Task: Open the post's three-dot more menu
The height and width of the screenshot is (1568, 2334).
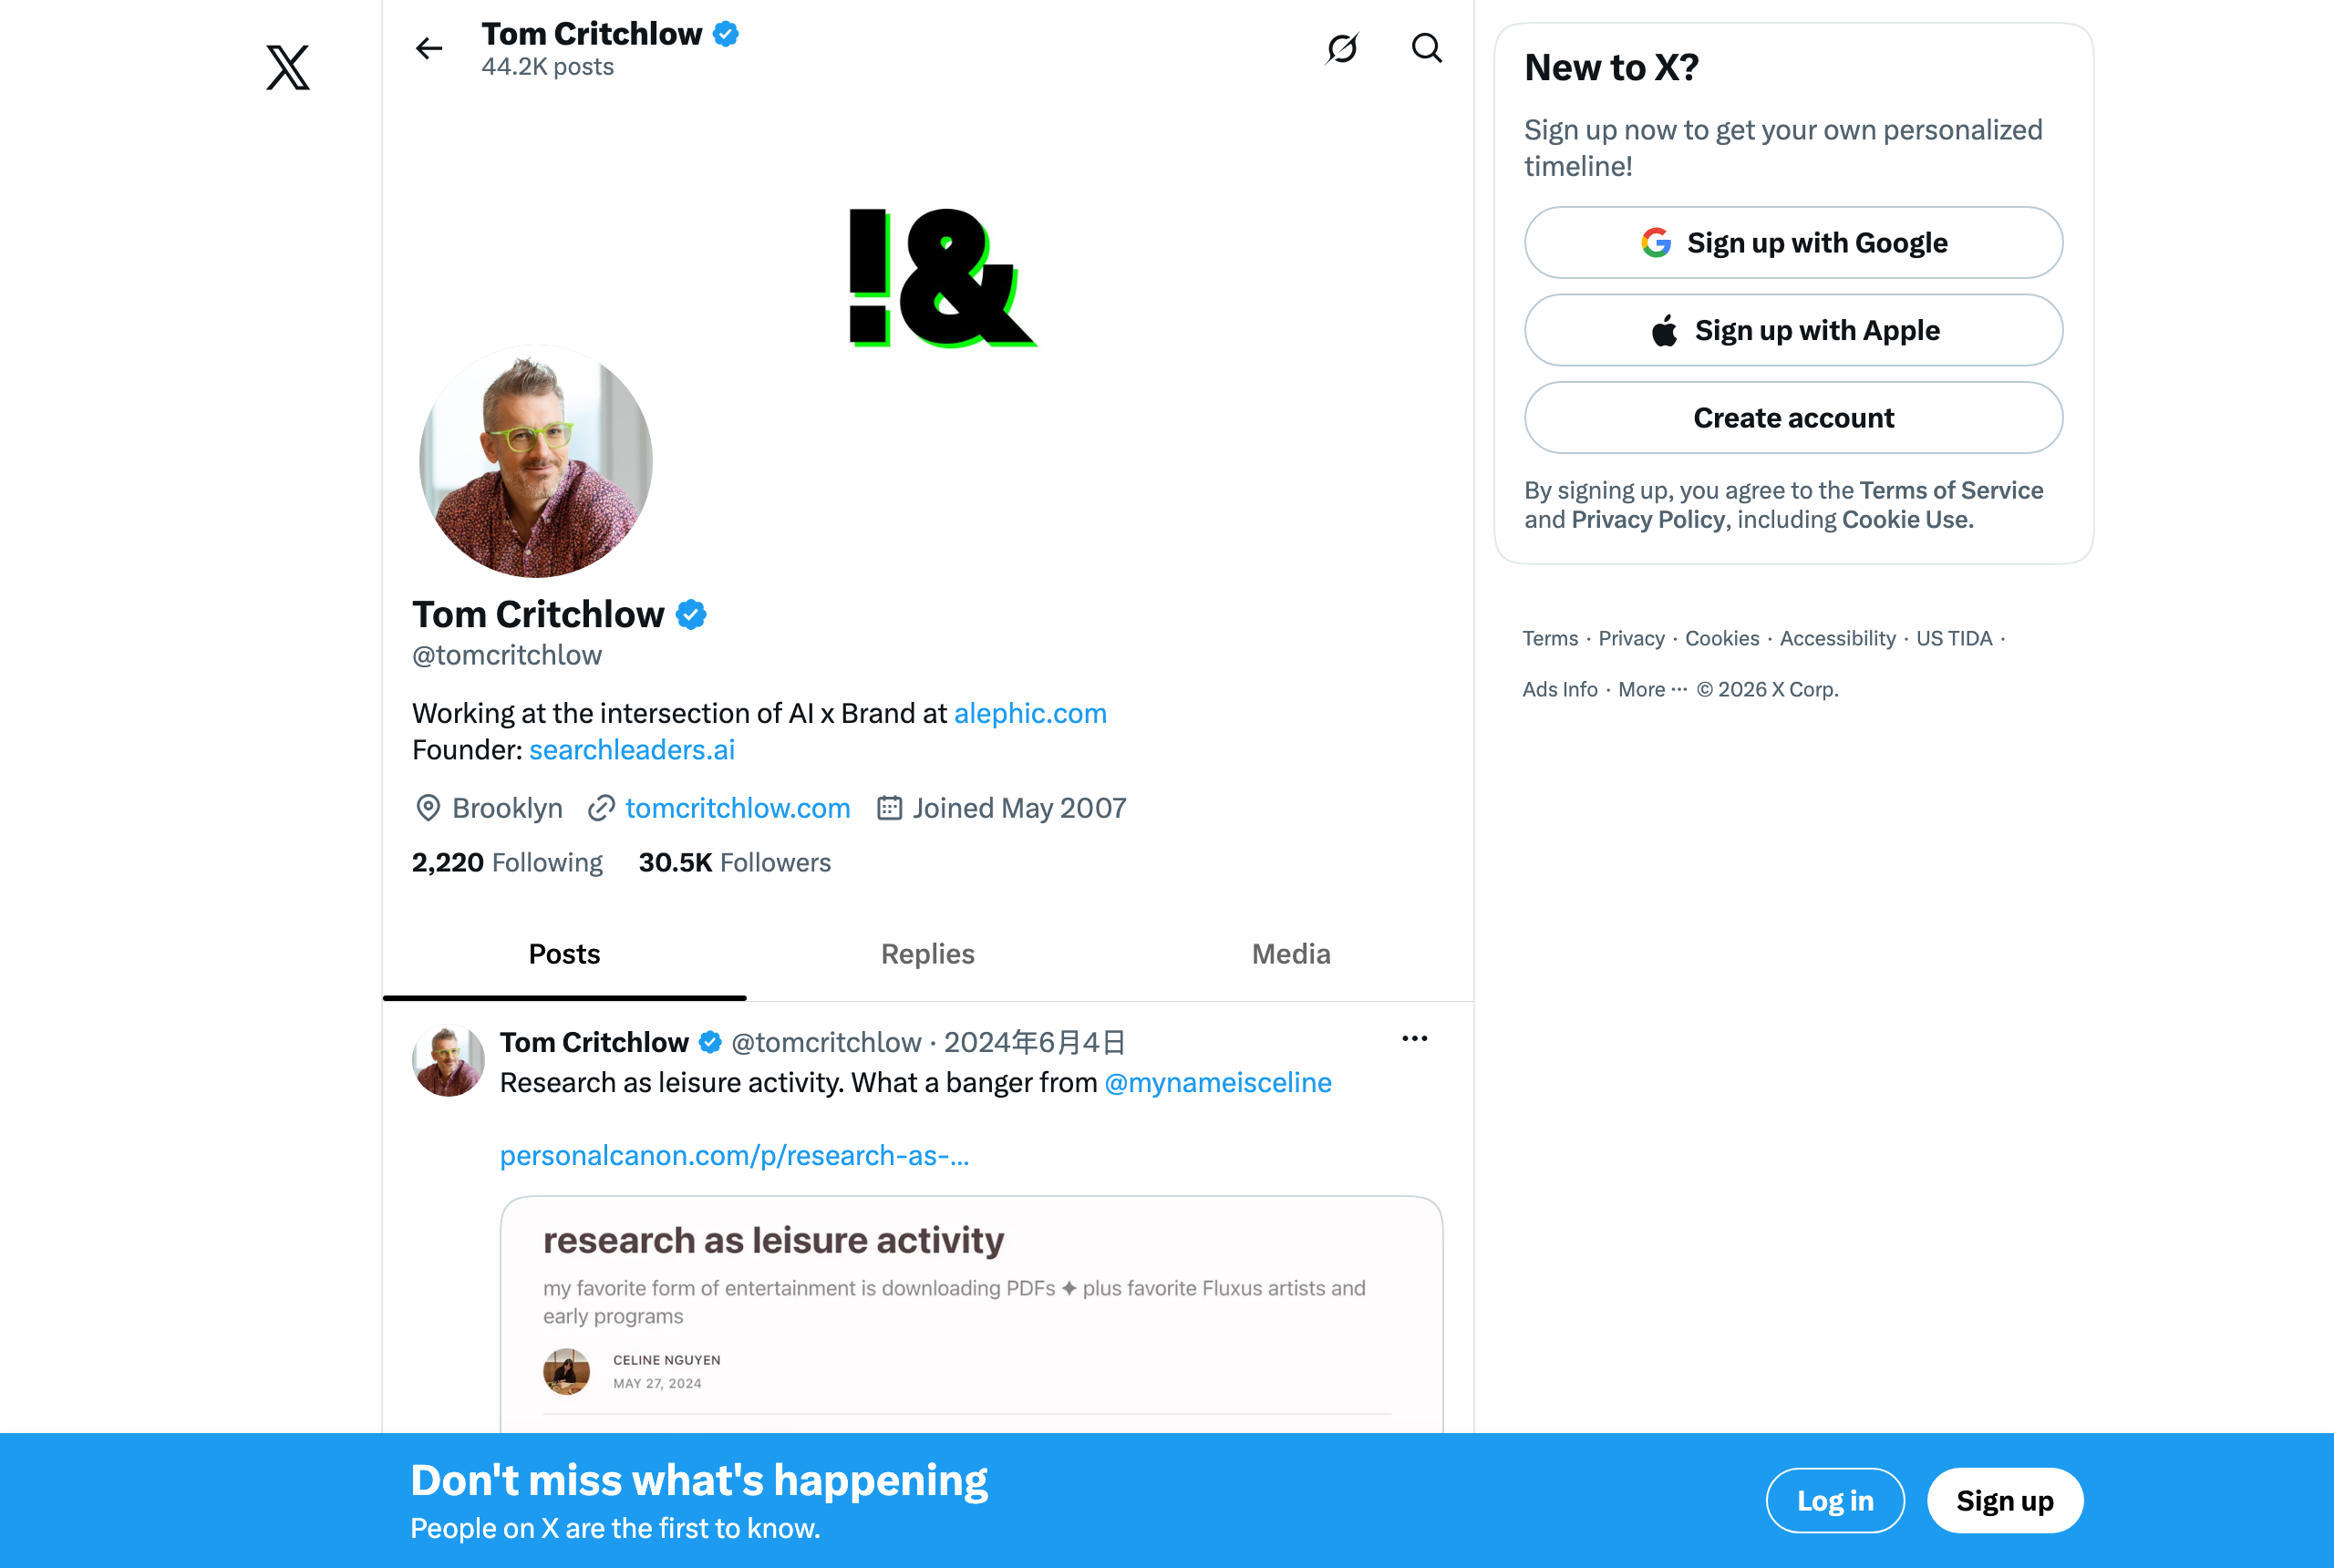Action: [x=1415, y=1039]
